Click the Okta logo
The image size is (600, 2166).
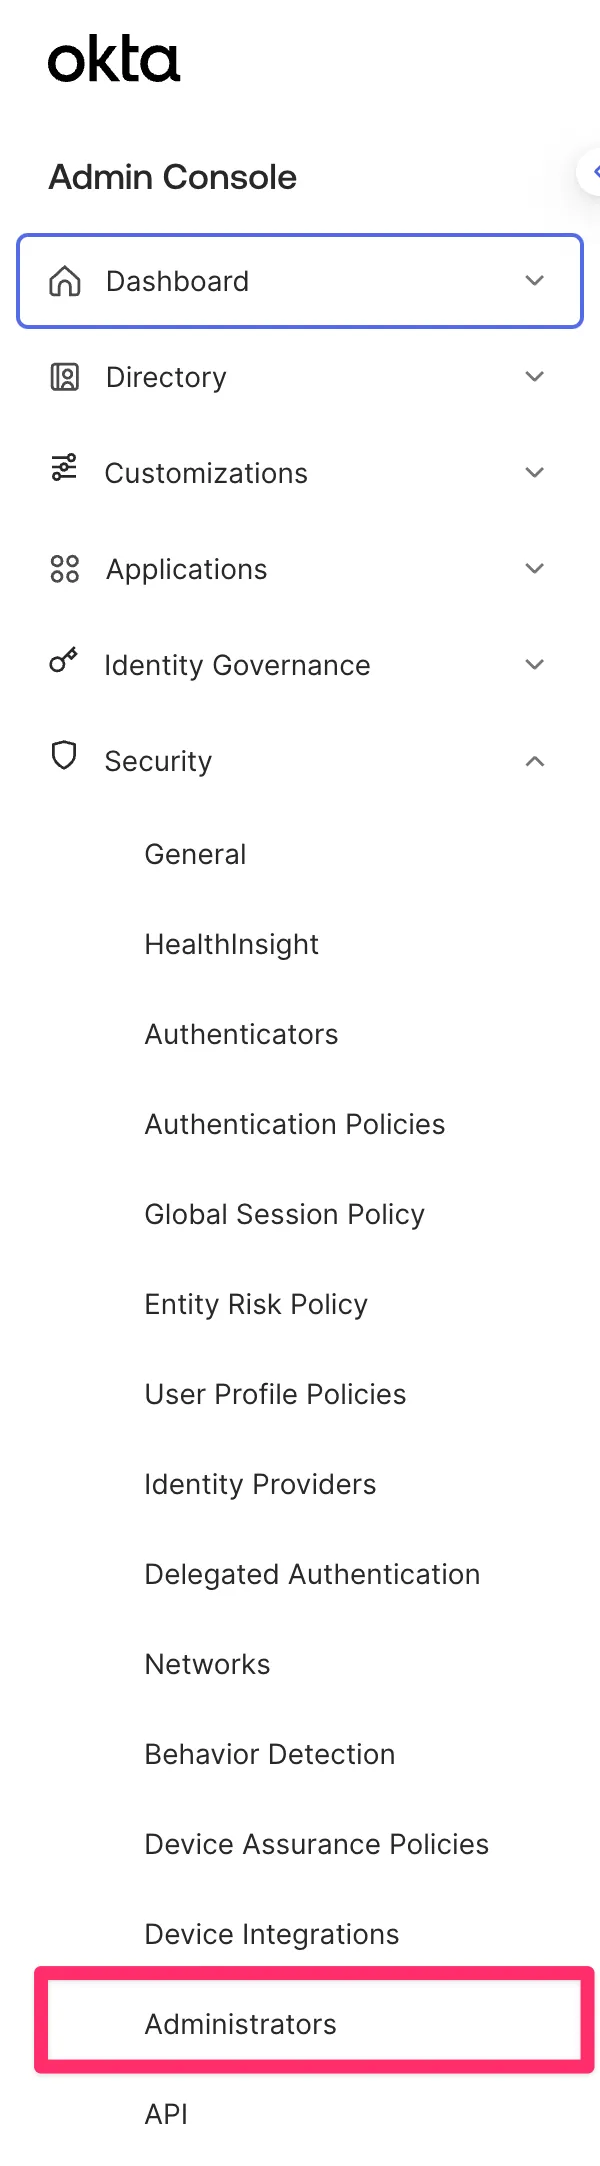[114, 60]
